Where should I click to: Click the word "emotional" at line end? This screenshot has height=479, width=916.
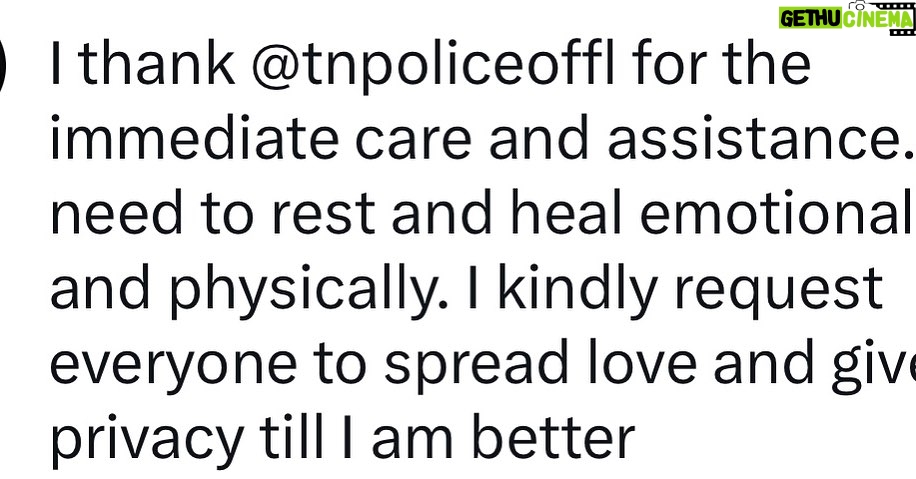[778, 213]
